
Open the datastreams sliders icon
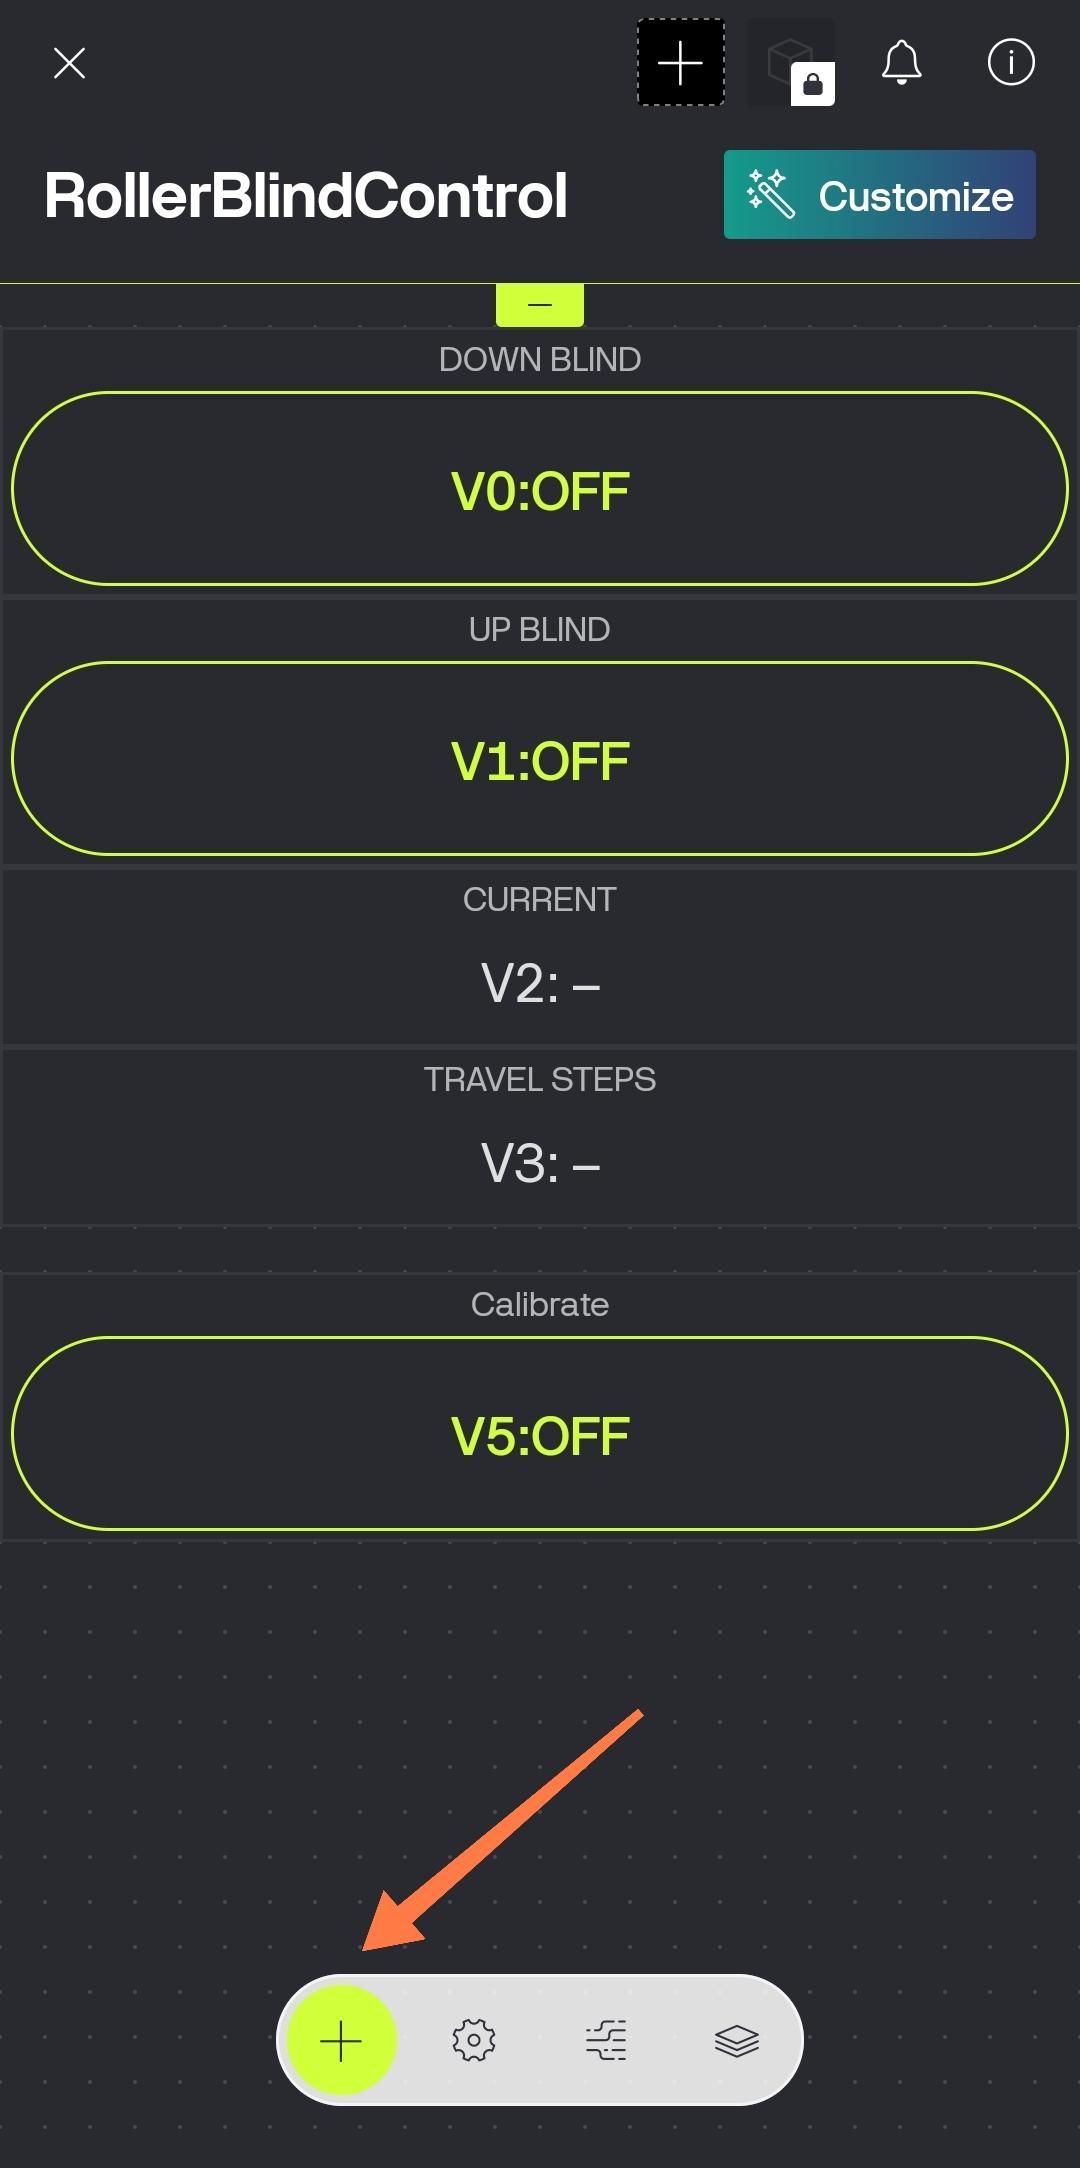[606, 2040]
